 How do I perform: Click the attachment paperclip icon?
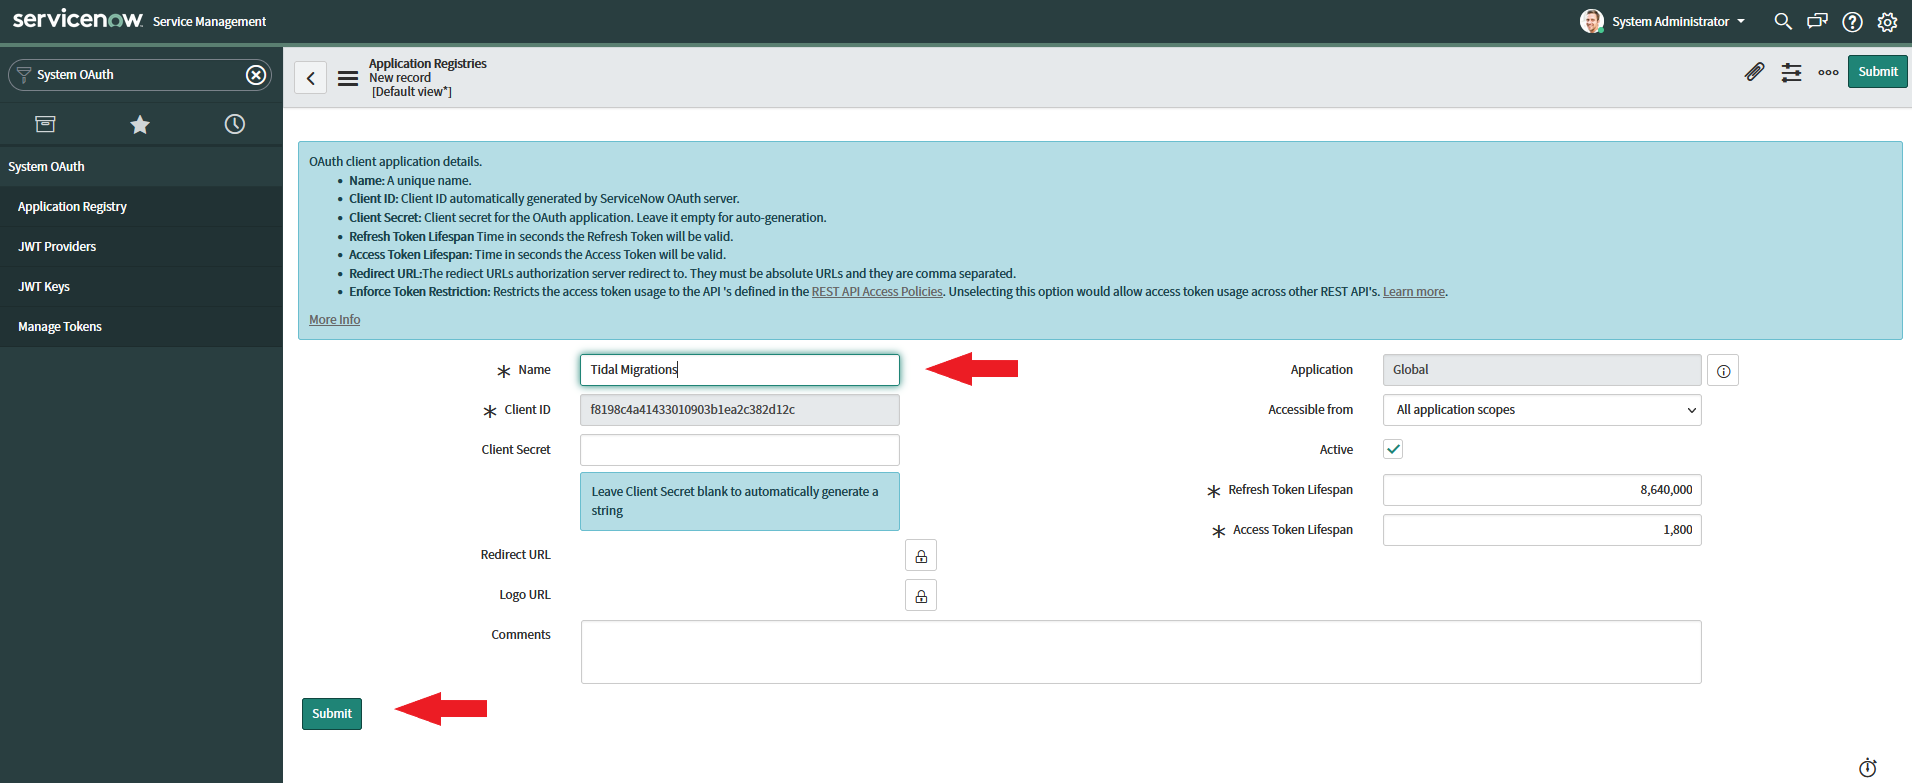[1754, 72]
